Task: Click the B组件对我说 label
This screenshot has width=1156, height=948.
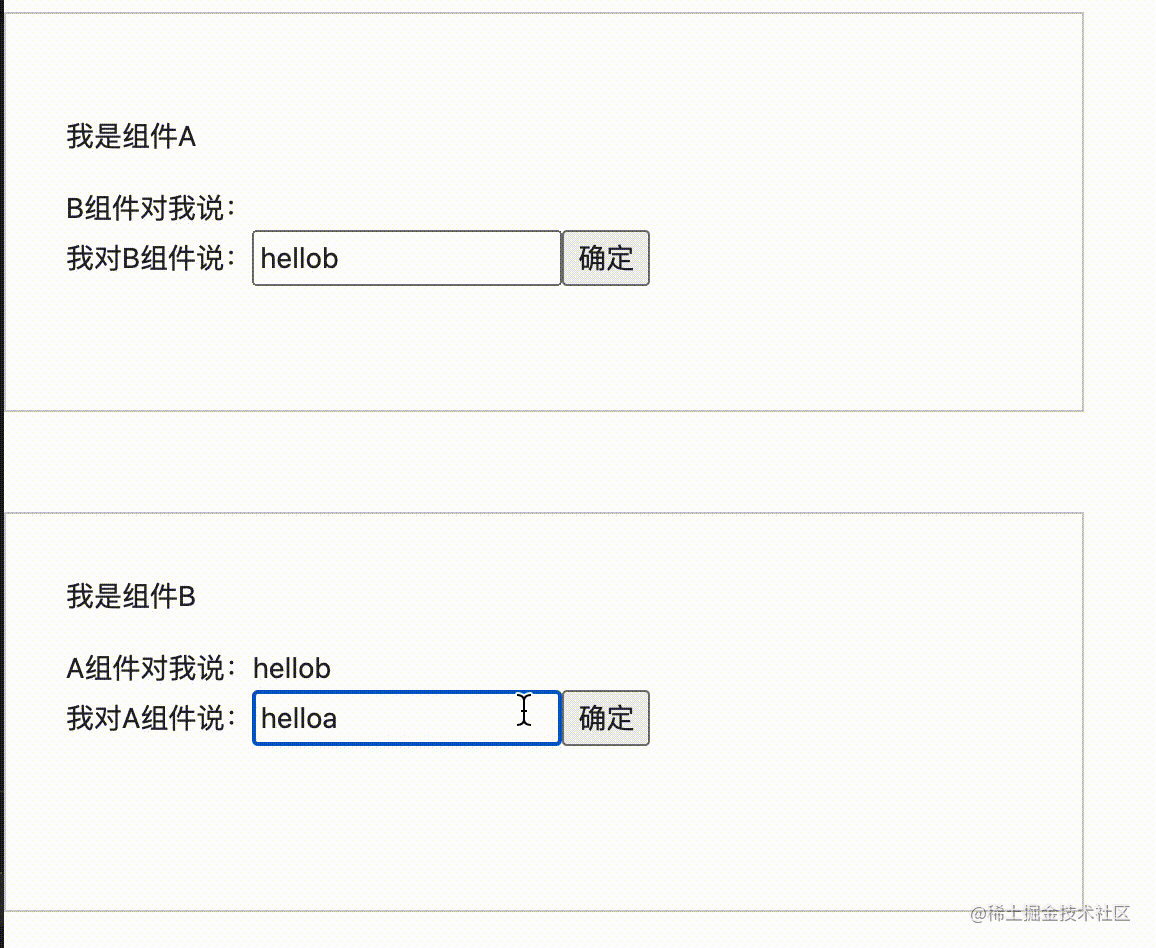Action: tap(152, 209)
